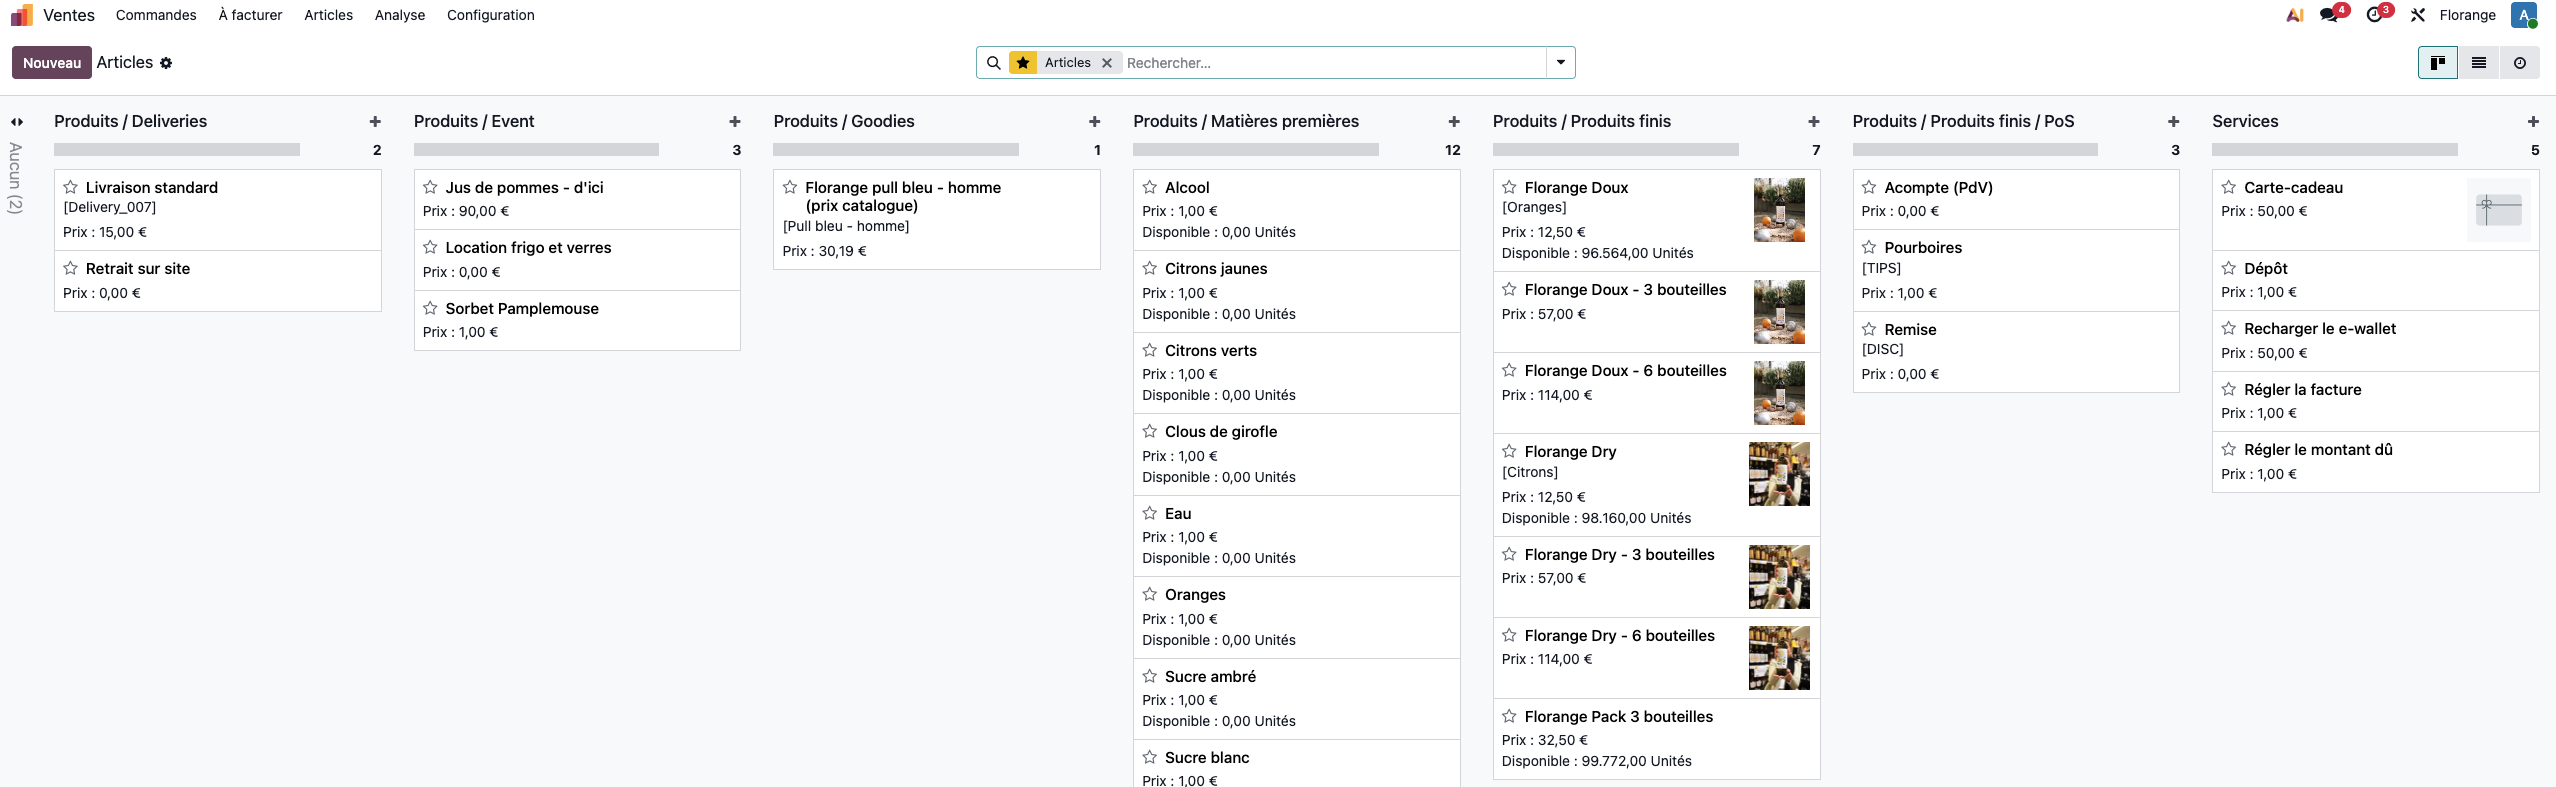Open the Citrons jaunes card

(1296, 291)
